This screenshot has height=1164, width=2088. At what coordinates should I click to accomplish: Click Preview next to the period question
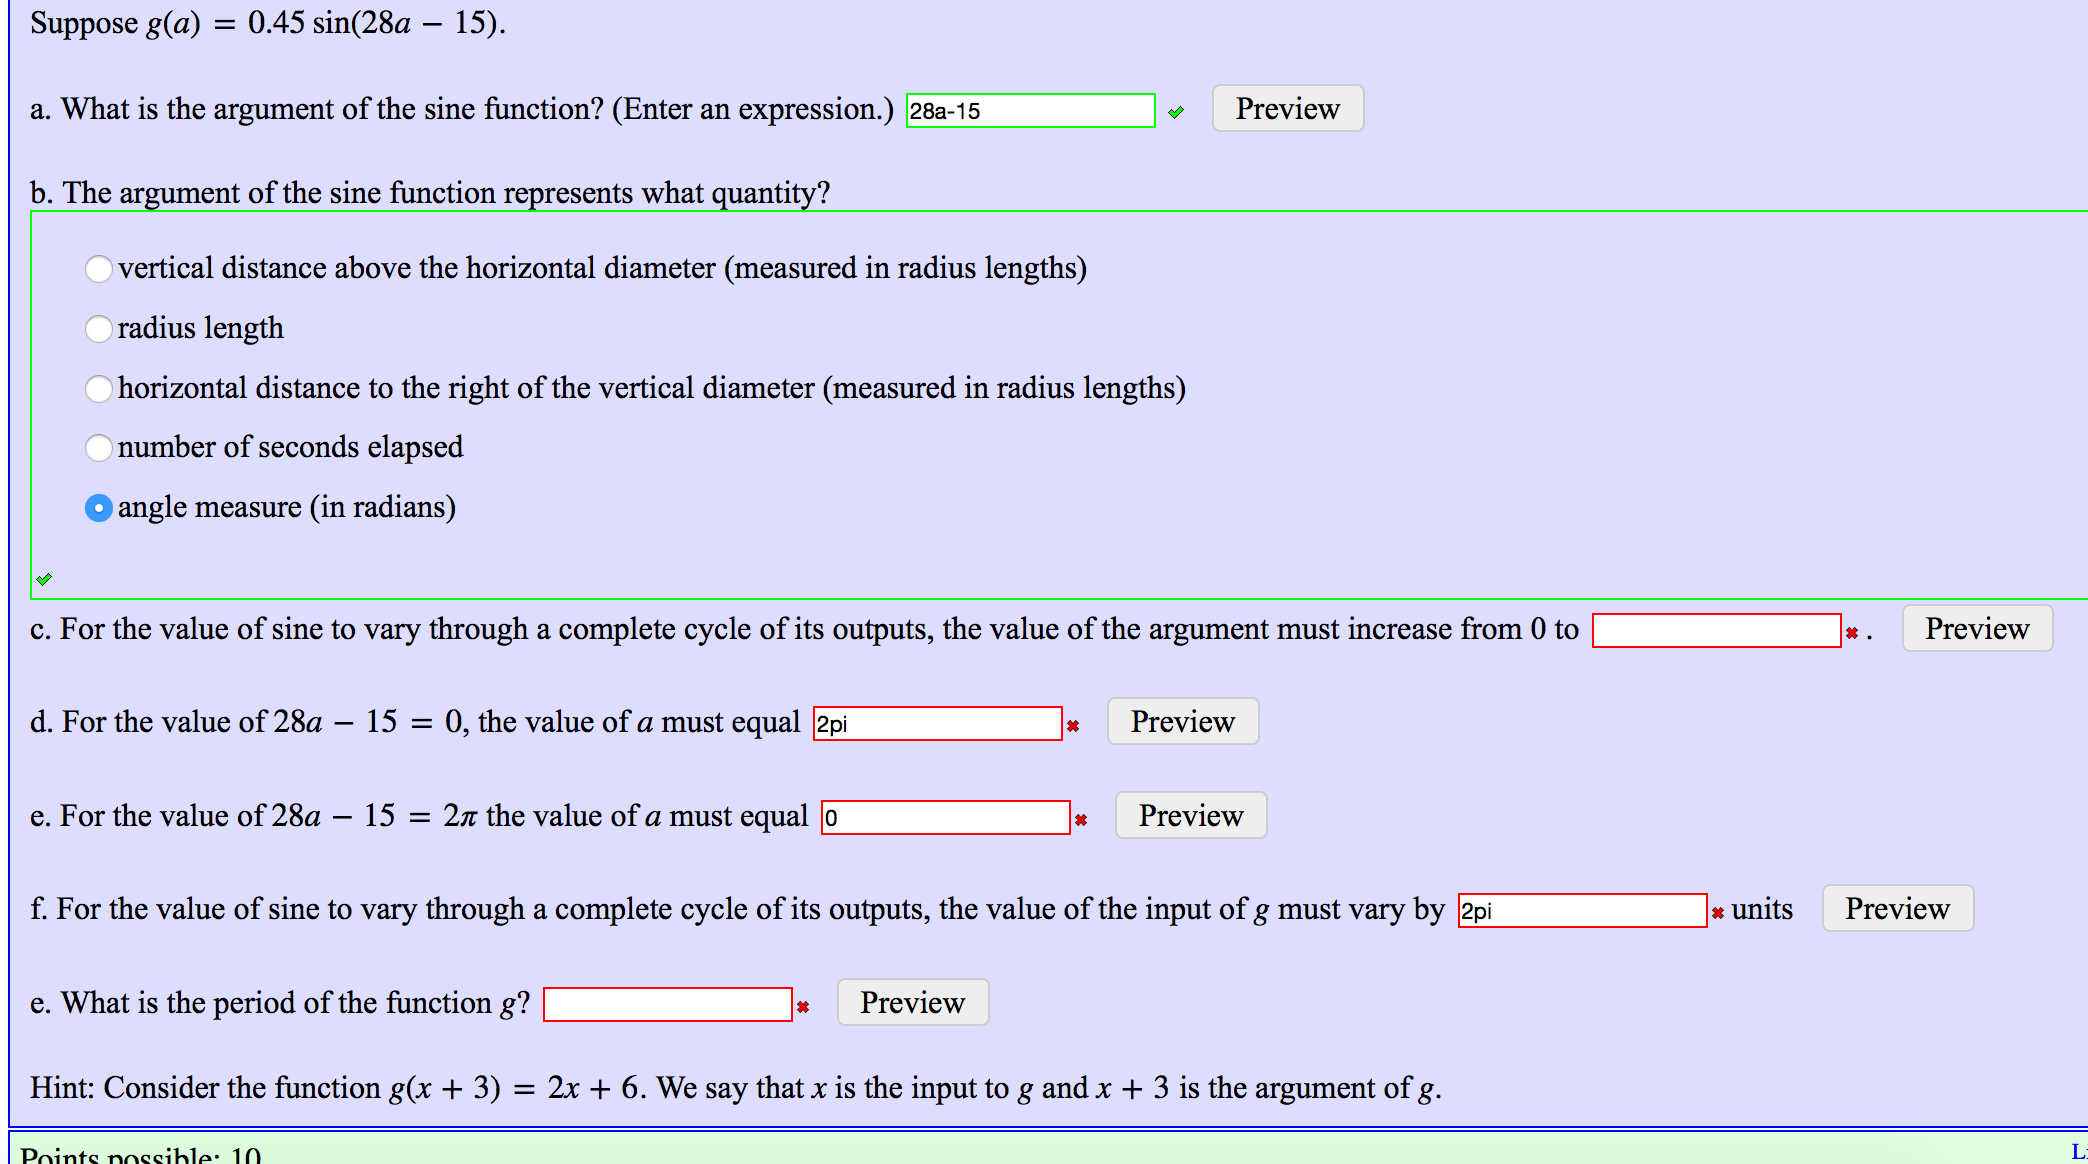pyautogui.click(x=911, y=1002)
